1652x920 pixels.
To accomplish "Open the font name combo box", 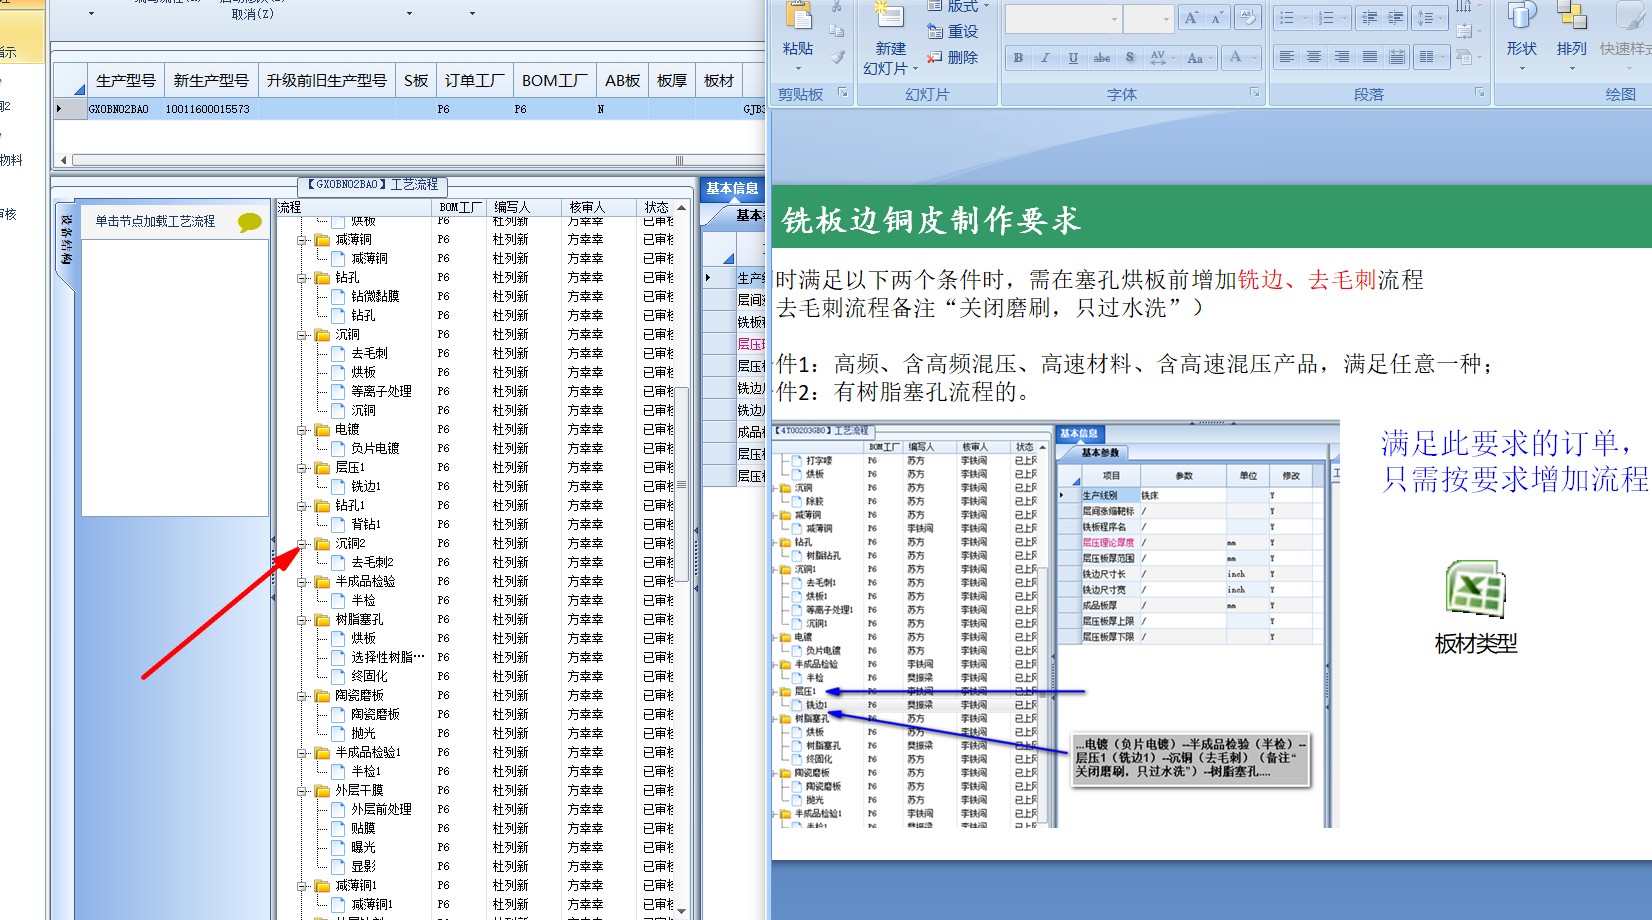I will pos(1062,19).
